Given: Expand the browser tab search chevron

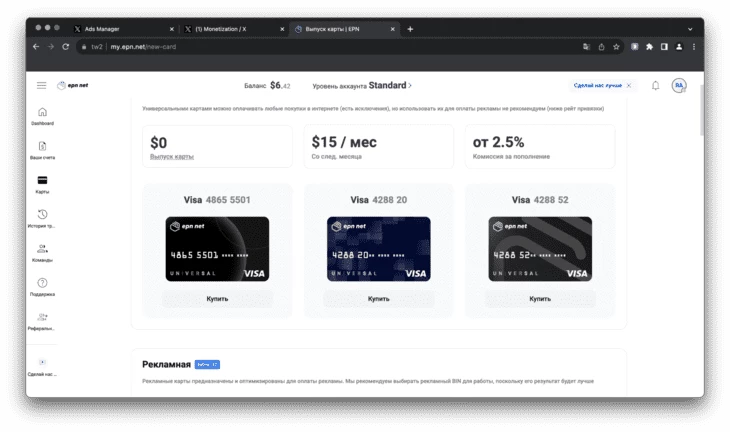Looking at the screenshot, I should click(x=690, y=29).
